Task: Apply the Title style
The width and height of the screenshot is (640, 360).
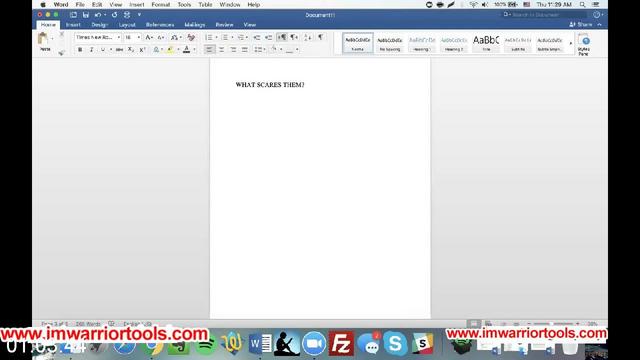Action: point(486,43)
